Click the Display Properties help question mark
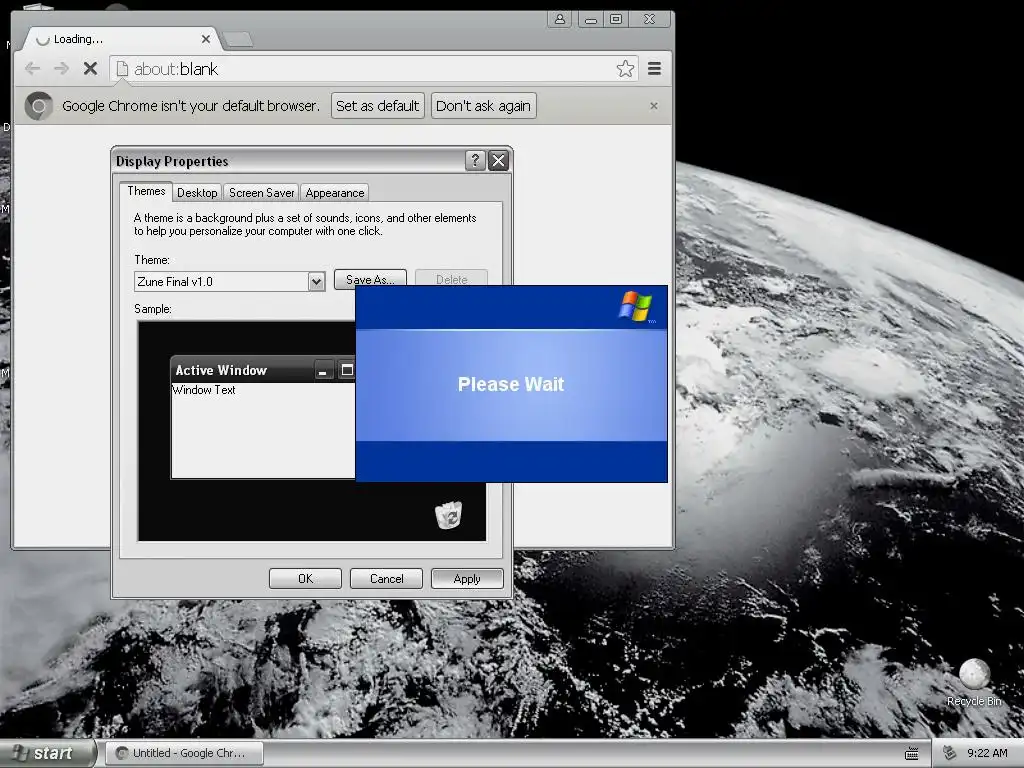This screenshot has height=768, width=1024. tap(475, 160)
